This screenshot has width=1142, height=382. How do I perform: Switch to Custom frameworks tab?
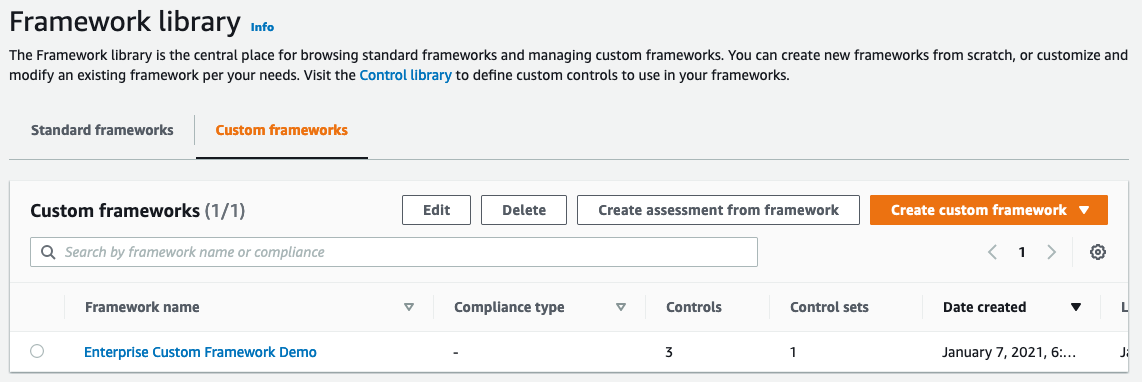[x=281, y=130]
